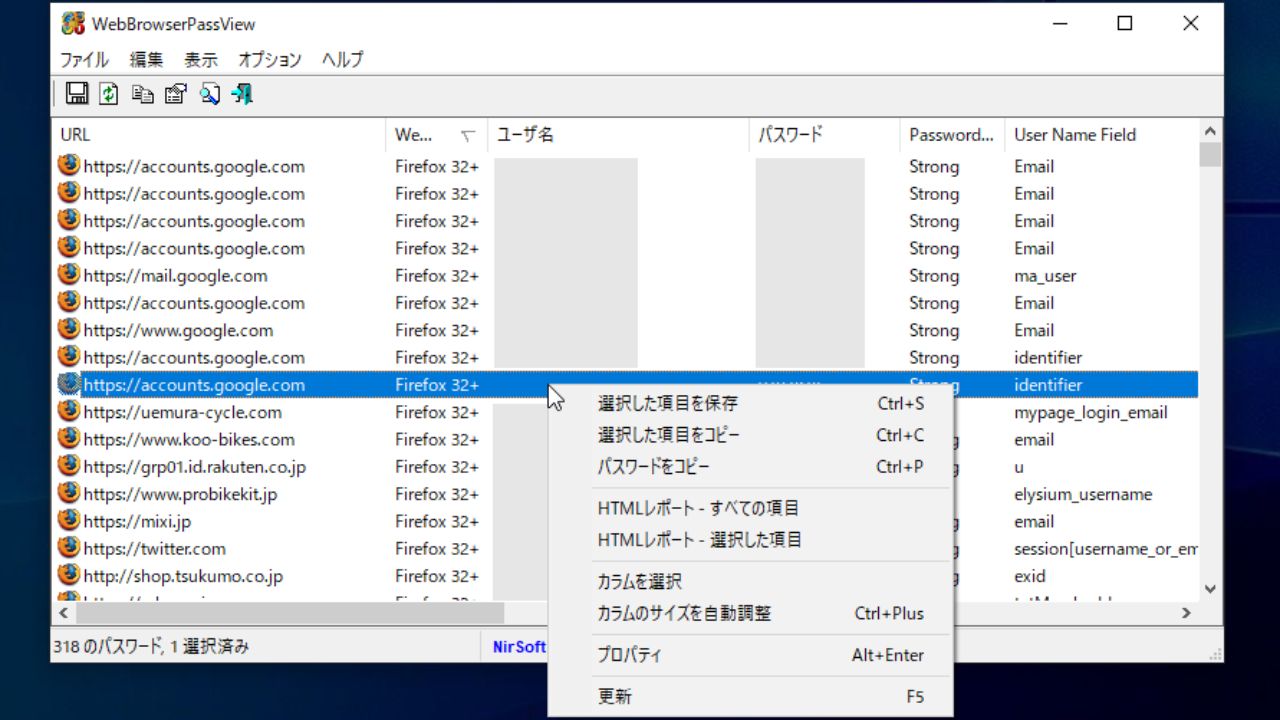
Task: Open プロパティ from the context menu
Action: pyautogui.click(x=750, y=655)
